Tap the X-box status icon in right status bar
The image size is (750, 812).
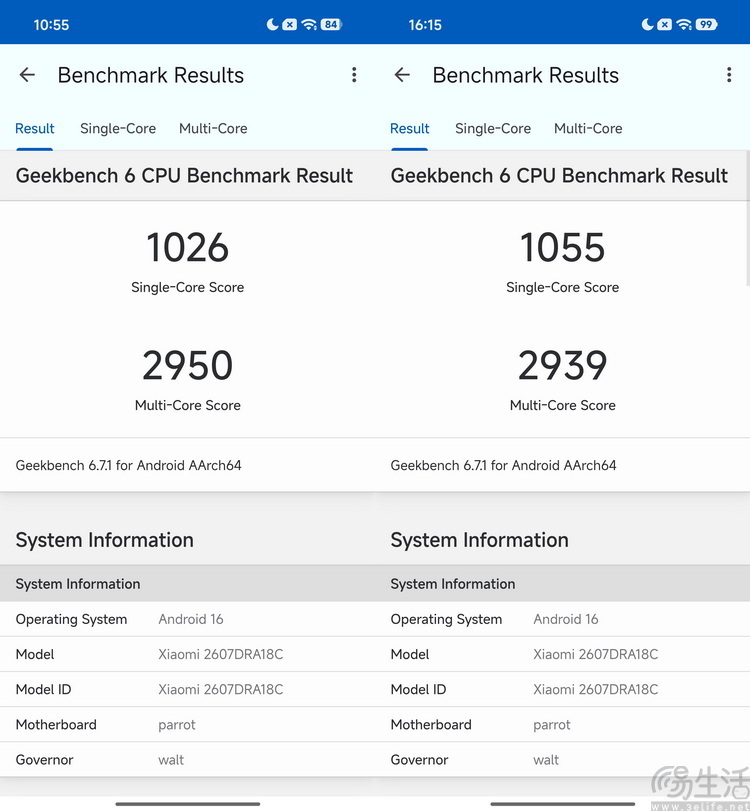665,24
